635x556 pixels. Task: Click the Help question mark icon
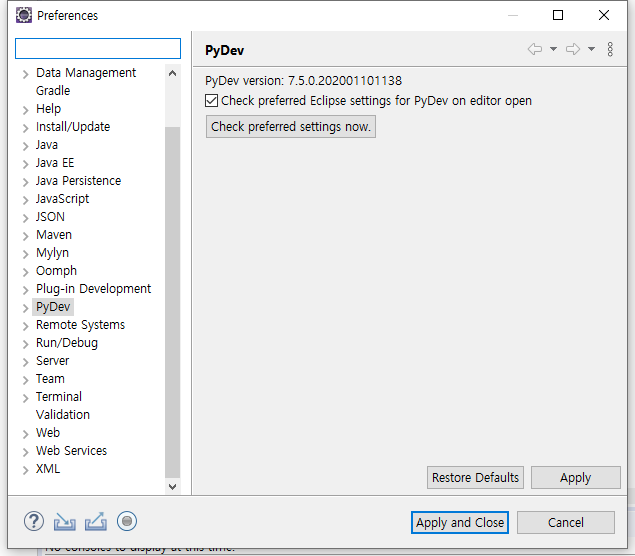(x=34, y=521)
